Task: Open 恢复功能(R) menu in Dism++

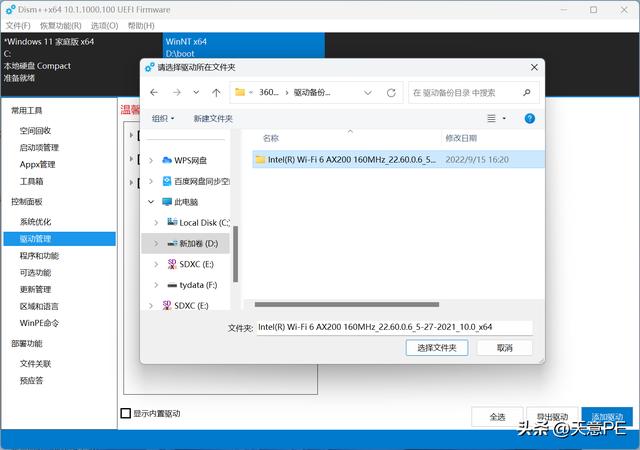Action: (60, 26)
